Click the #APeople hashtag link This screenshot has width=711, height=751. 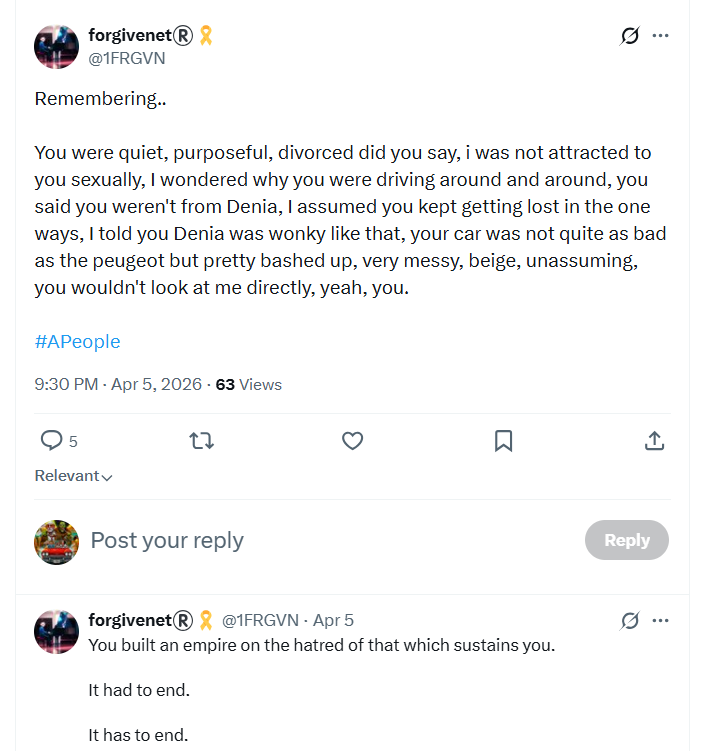coord(78,341)
